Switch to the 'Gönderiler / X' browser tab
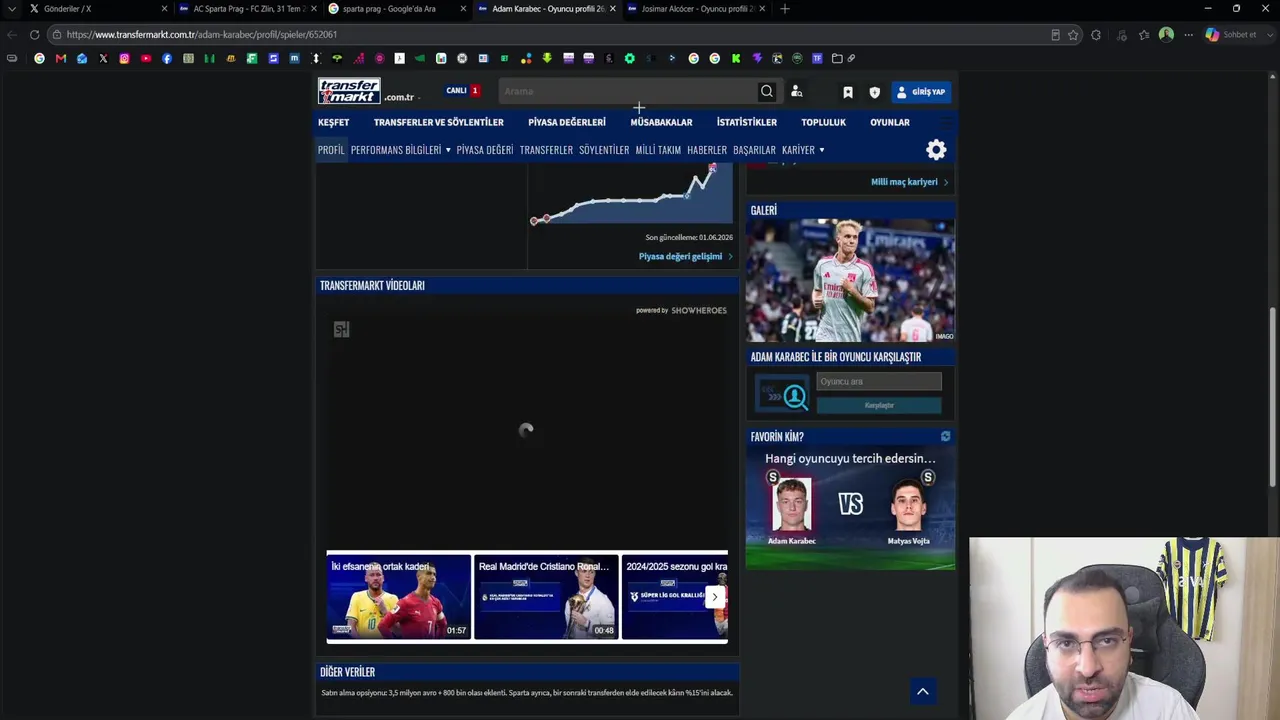This screenshot has width=1280, height=720. click(98, 9)
